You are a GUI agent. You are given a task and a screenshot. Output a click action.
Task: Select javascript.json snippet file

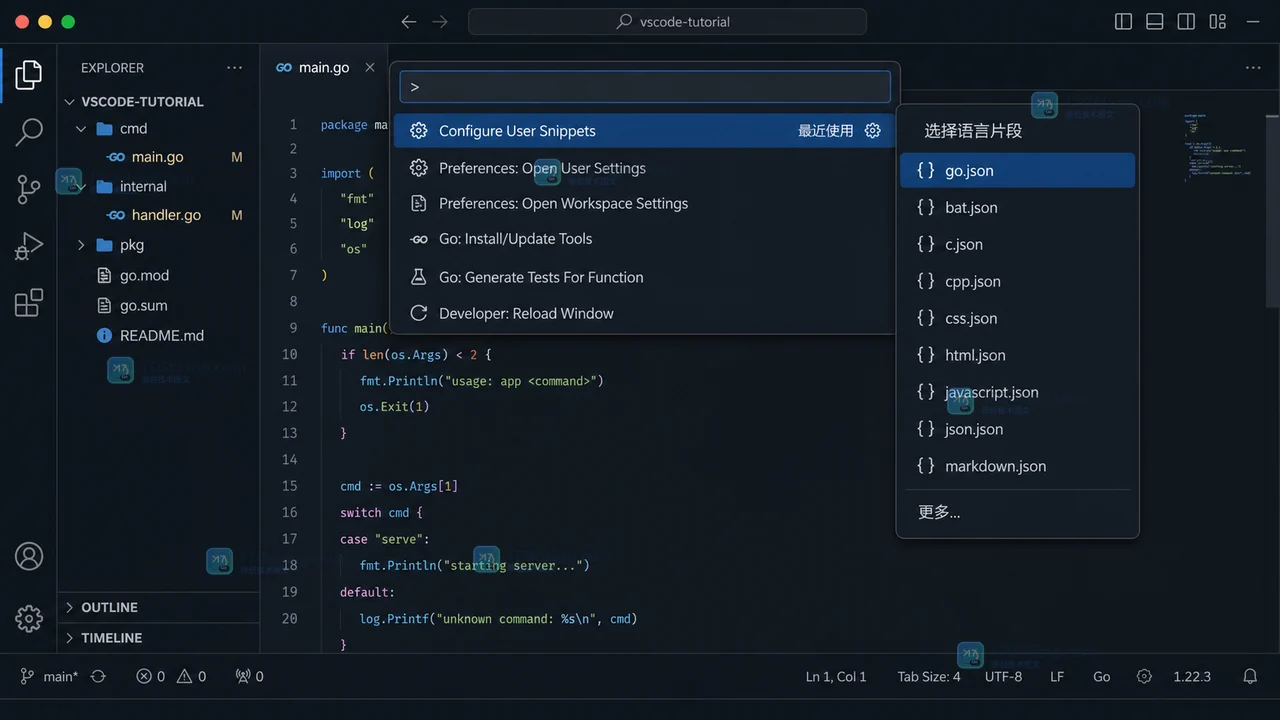pos(1017,392)
